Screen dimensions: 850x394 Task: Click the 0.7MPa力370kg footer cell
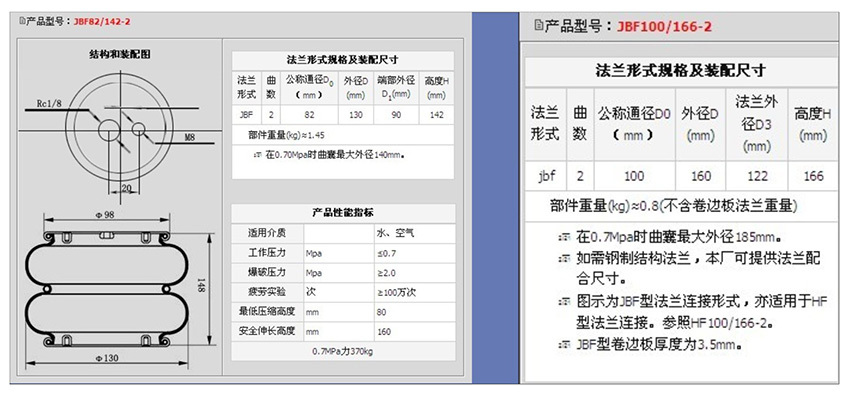343,351
